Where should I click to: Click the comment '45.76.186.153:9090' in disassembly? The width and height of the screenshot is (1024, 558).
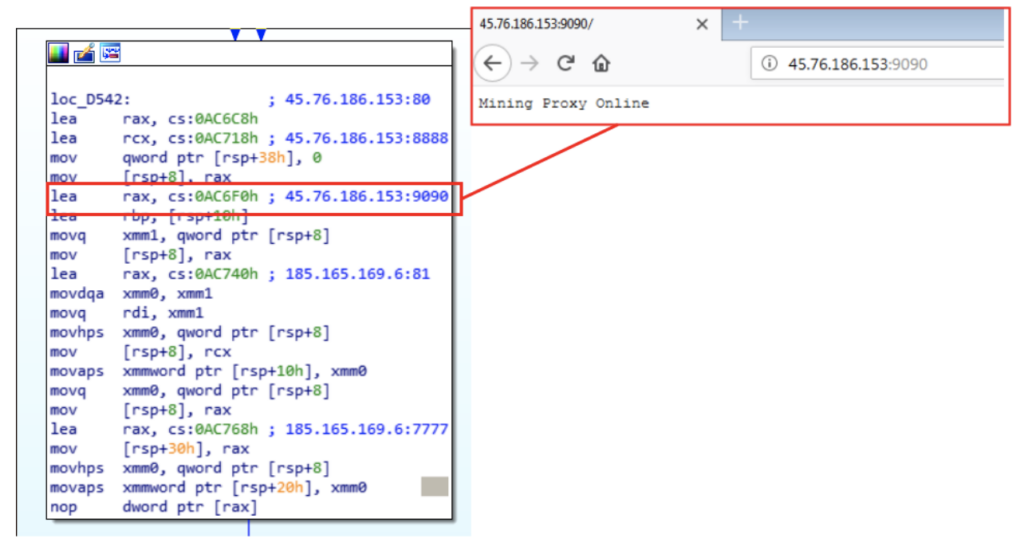[x=366, y=197]
